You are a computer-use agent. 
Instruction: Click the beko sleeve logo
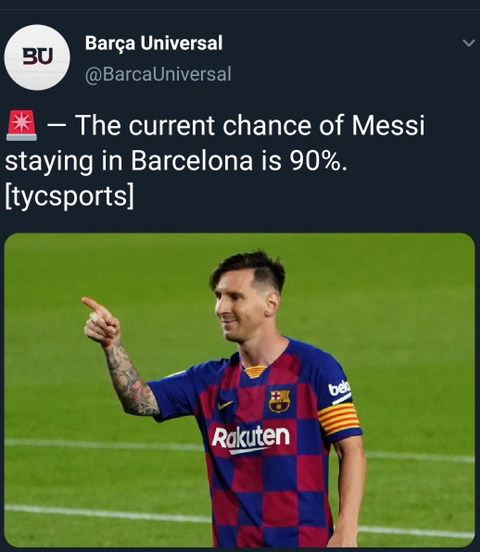pyautogui.click(x=339, y=389)
